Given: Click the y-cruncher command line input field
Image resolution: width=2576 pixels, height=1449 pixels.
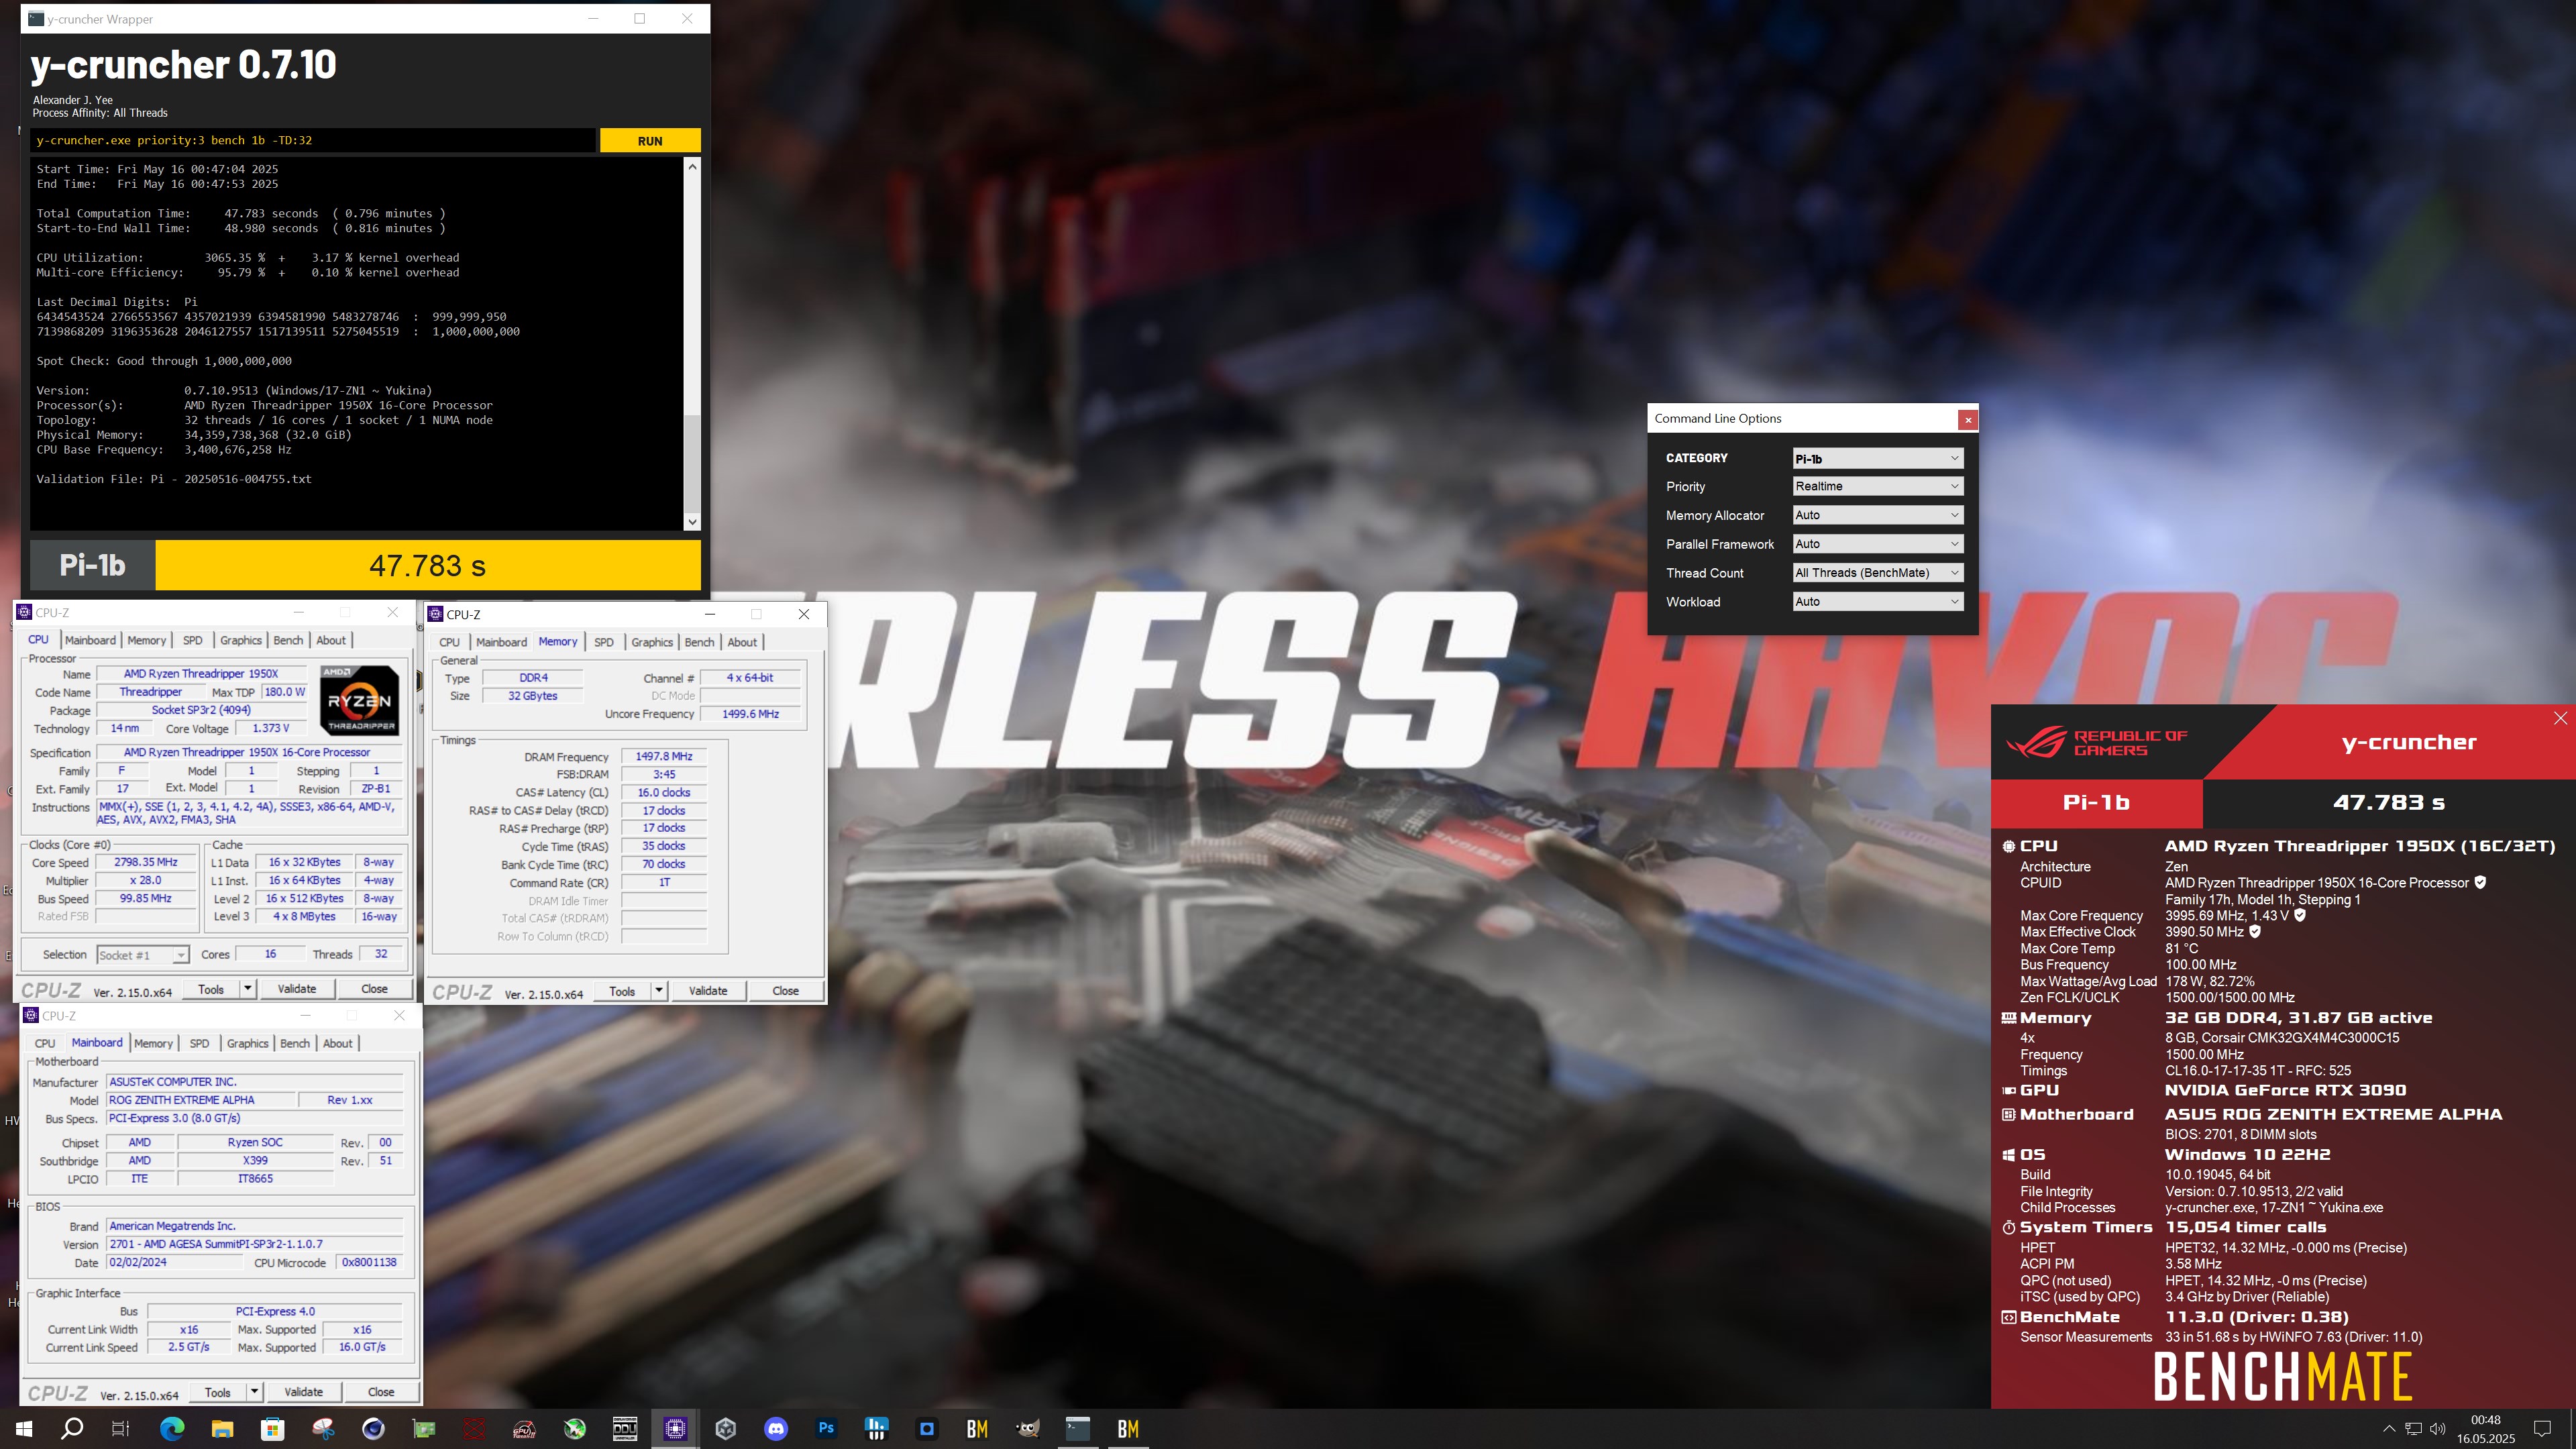Looking at the screenshot, I should point(313,141).
